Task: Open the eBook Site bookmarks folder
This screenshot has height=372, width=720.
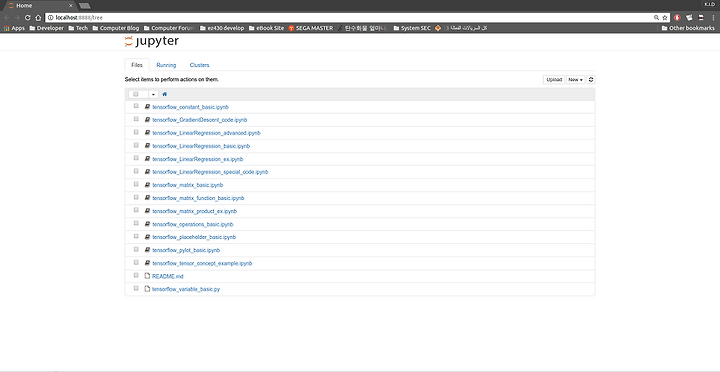Action: [x=266, y=28]
